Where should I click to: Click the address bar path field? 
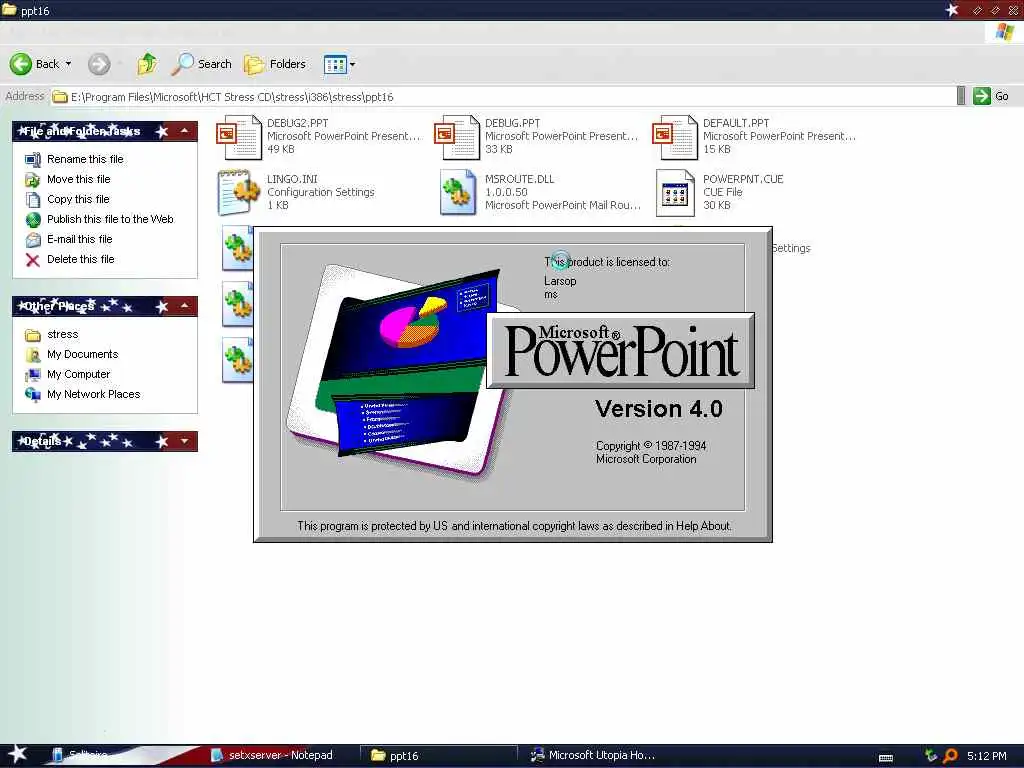(x=503, y=97)
